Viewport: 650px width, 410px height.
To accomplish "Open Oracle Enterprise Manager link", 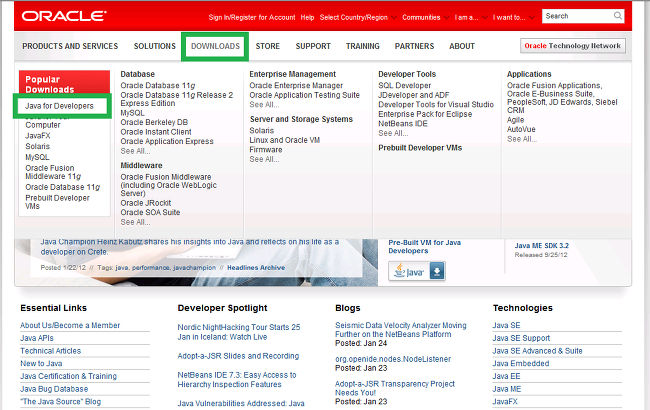I will (x=296, y=85).
